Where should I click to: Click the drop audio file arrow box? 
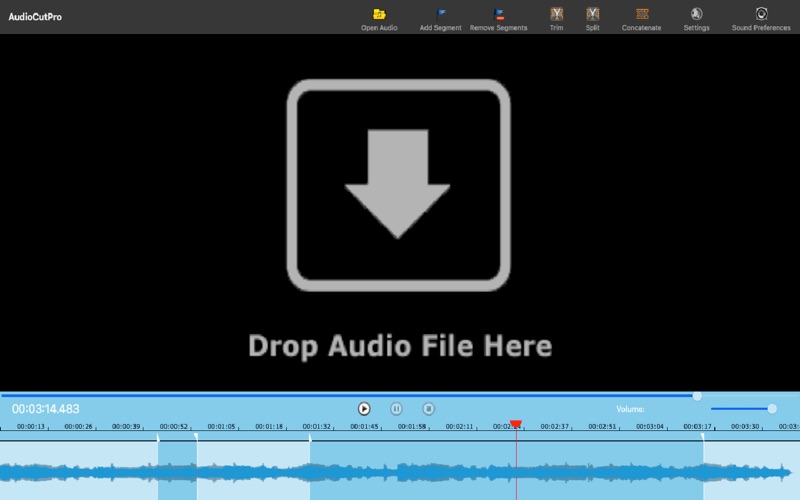point(398,185)
